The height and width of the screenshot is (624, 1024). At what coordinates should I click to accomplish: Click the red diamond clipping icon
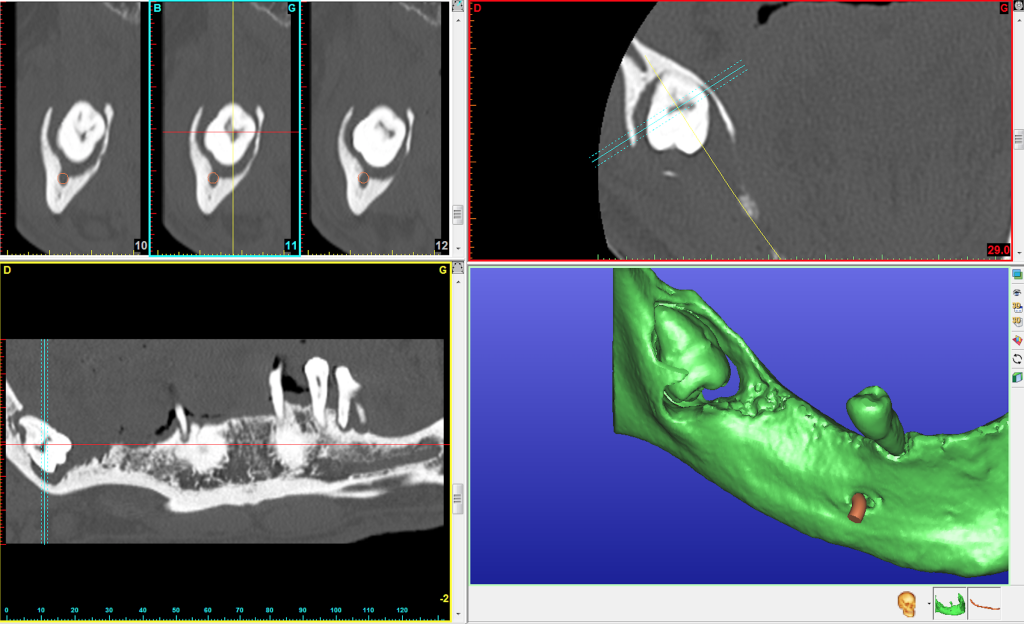tap(1017, 341)
